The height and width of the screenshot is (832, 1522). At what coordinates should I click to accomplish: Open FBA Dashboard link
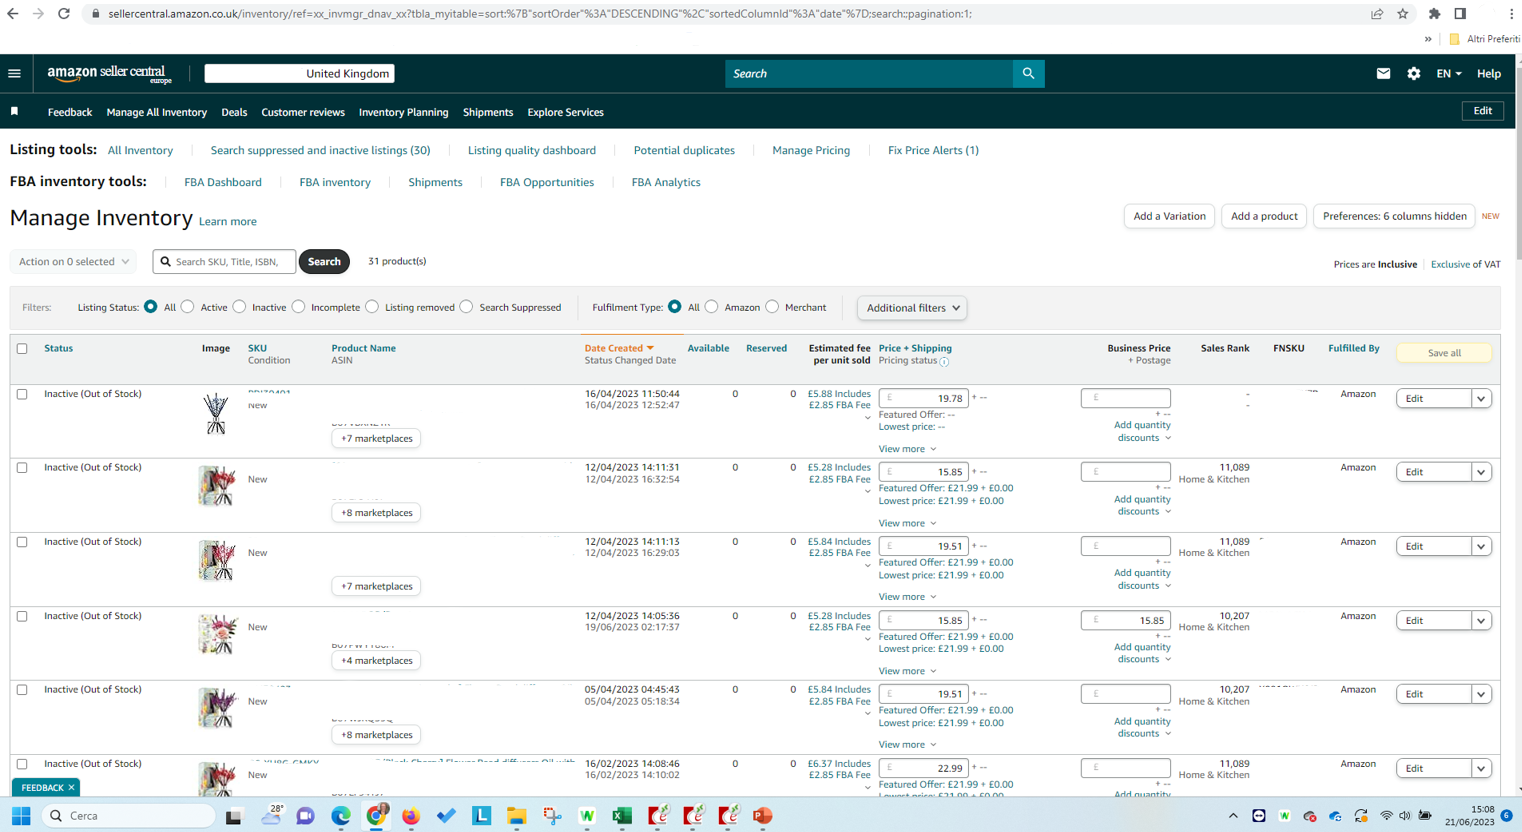223,182
